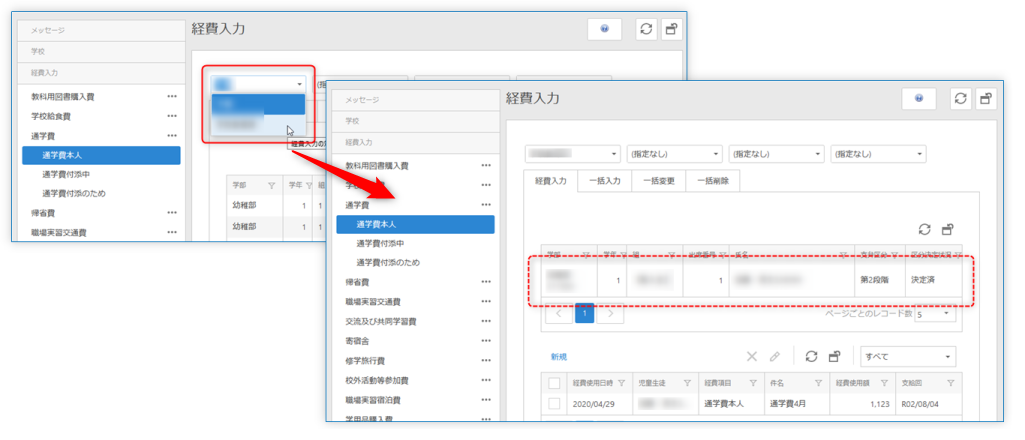Open the 学校 section in front window sidebar
Screen dimensions: 1025x440
416,121
